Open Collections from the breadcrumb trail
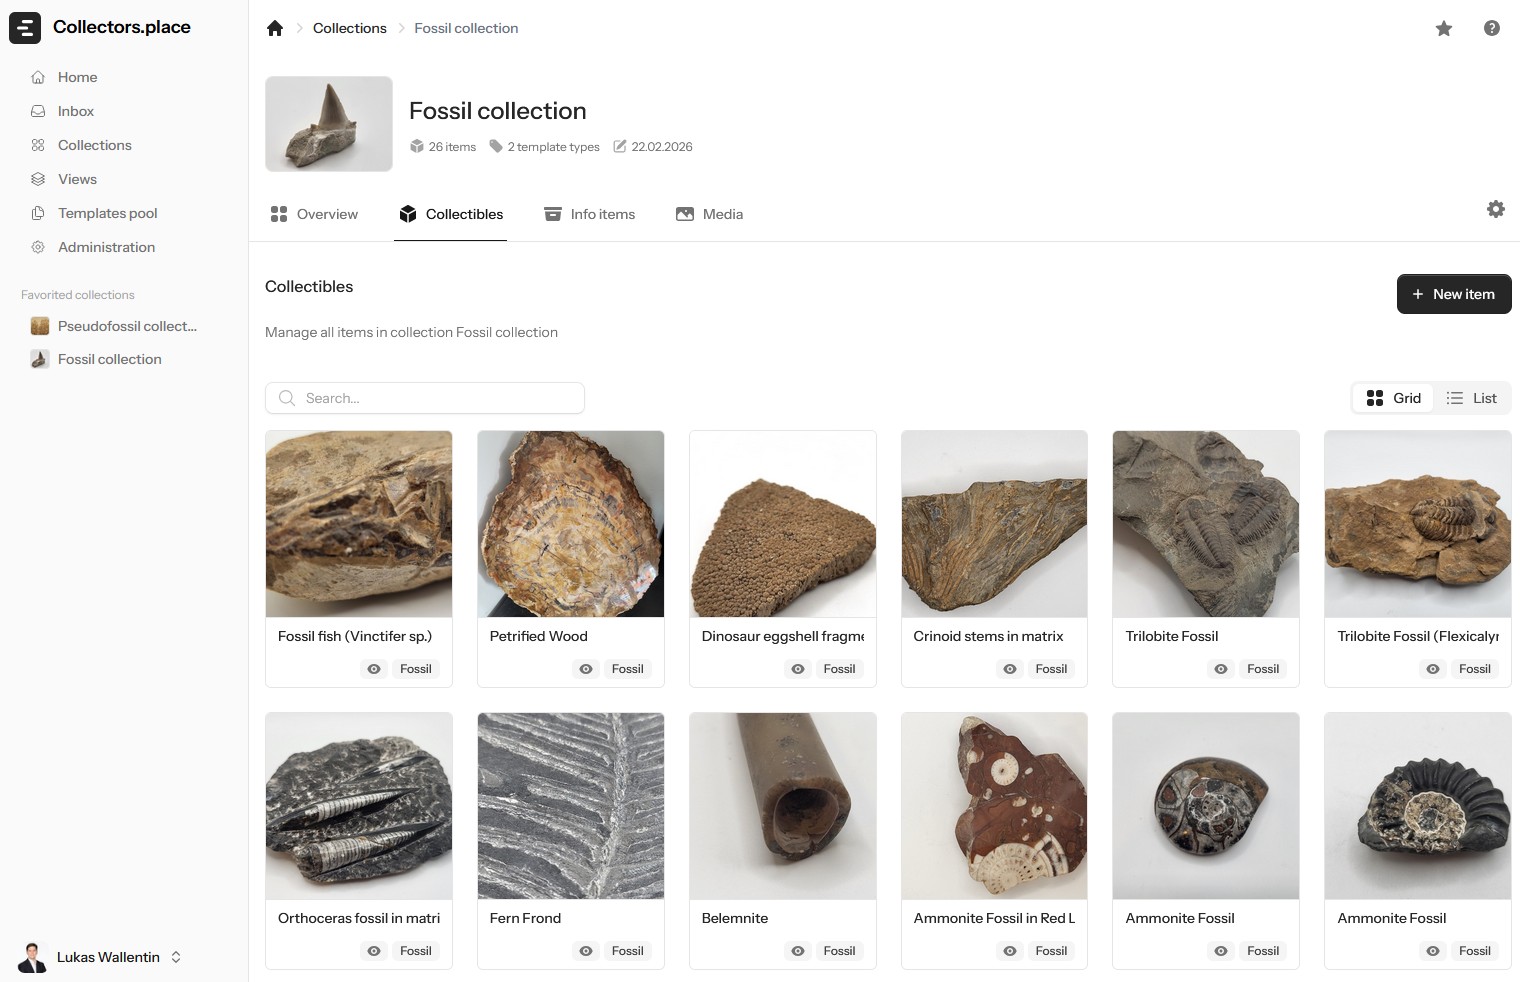Screen dimensions: 1520x982 (x=349, y=28)
